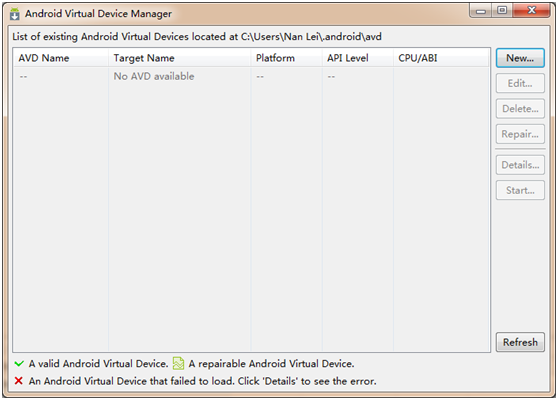This screenshot has height=400, width=558.
Task: Click the repairable device legend icon
Action: click(178, 363)
